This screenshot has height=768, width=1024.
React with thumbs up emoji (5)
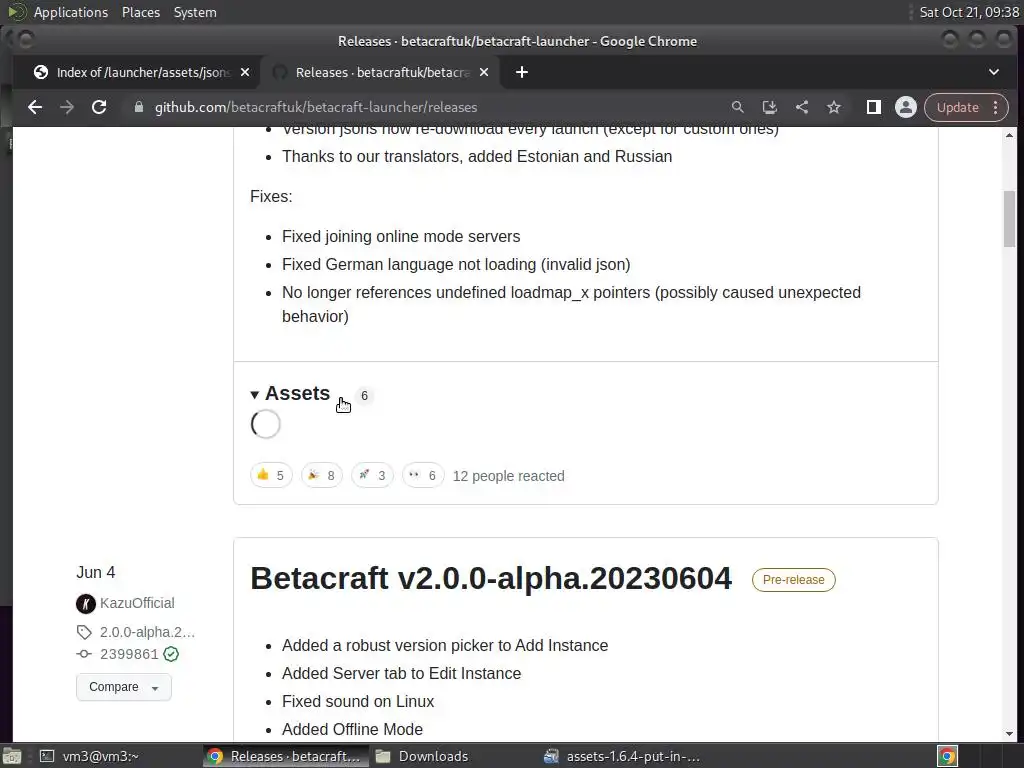click(271, 475)
